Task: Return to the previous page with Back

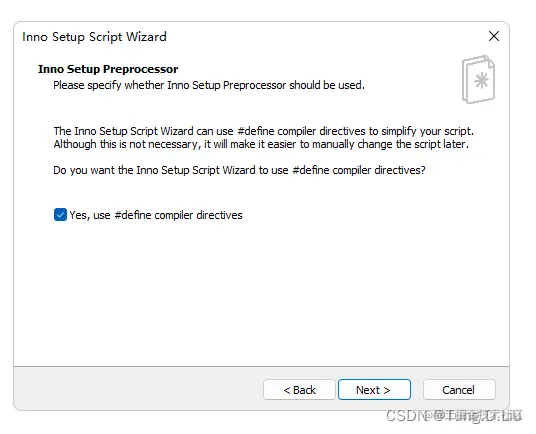Action: tap(299, 390)
